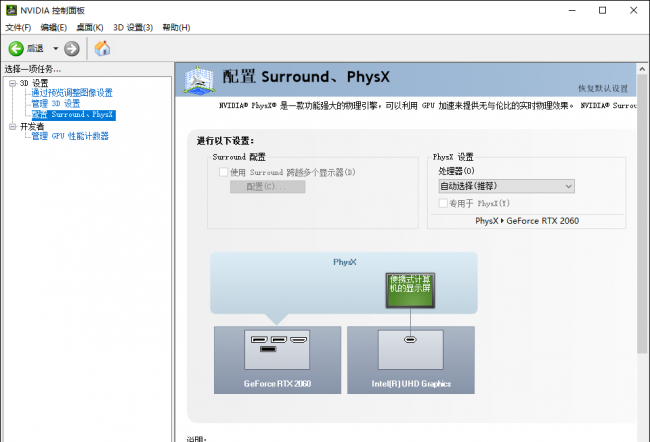Screen dimensions: 650x442
Task: Click the 选择一项任务... heading
Action: tap(32, 69)
